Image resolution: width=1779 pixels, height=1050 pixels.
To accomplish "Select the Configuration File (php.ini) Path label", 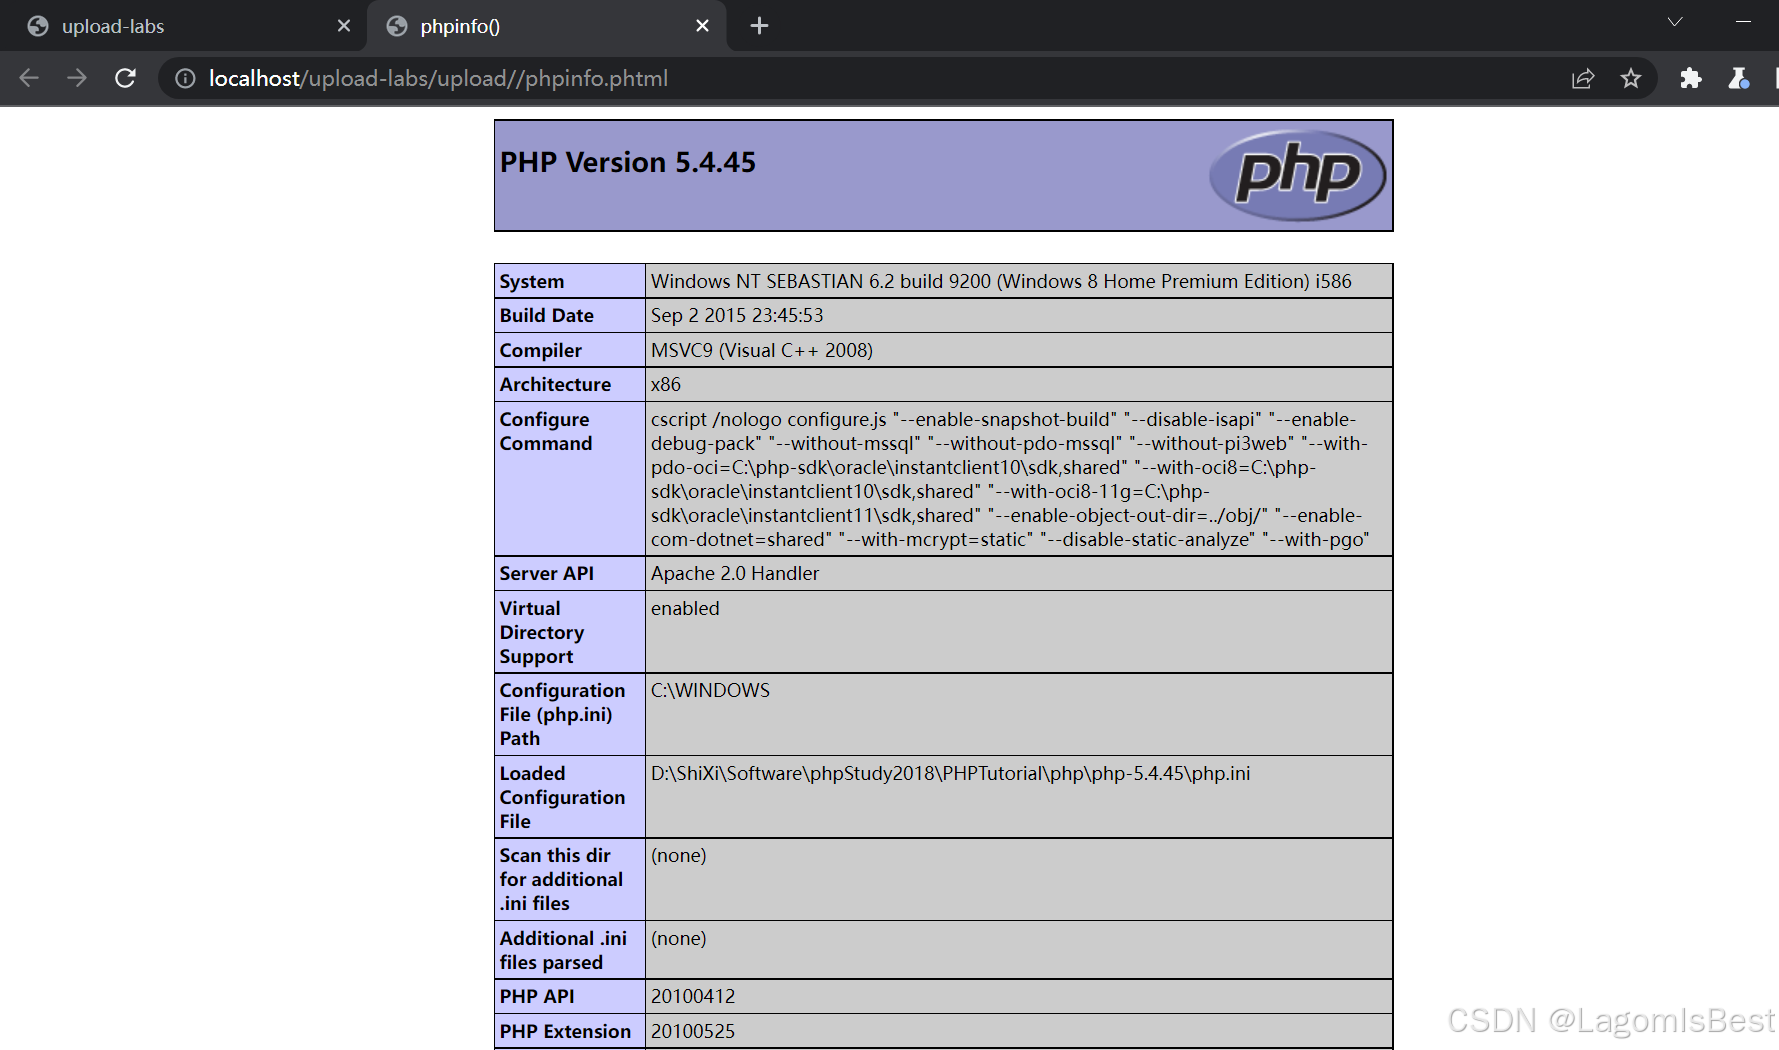I will 563,715.
